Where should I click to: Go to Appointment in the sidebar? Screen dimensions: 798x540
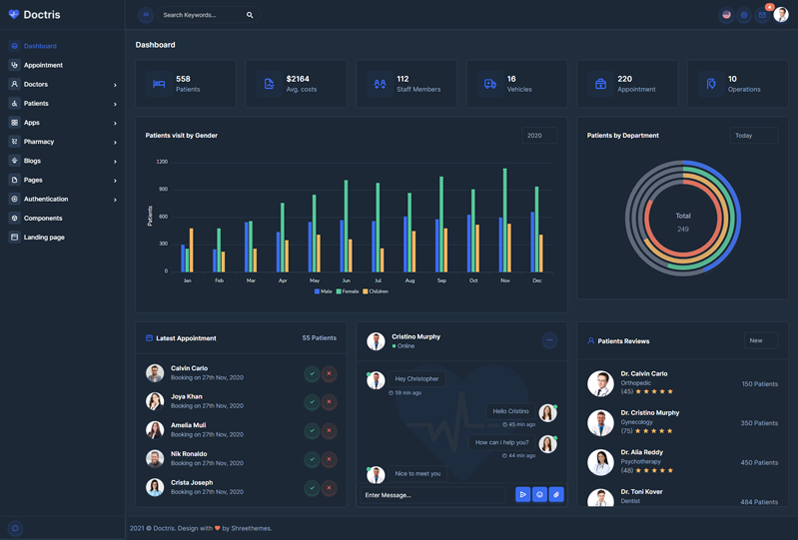43,65
